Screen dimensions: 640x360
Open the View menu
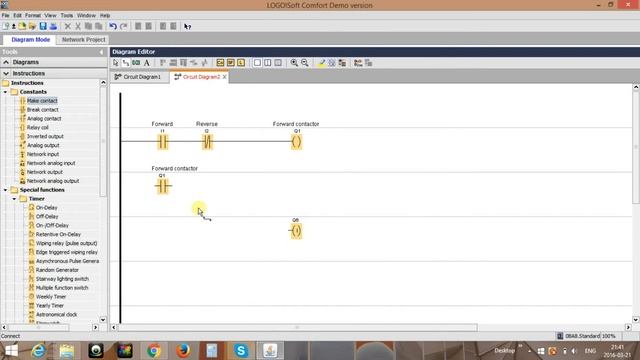point(51,16)
